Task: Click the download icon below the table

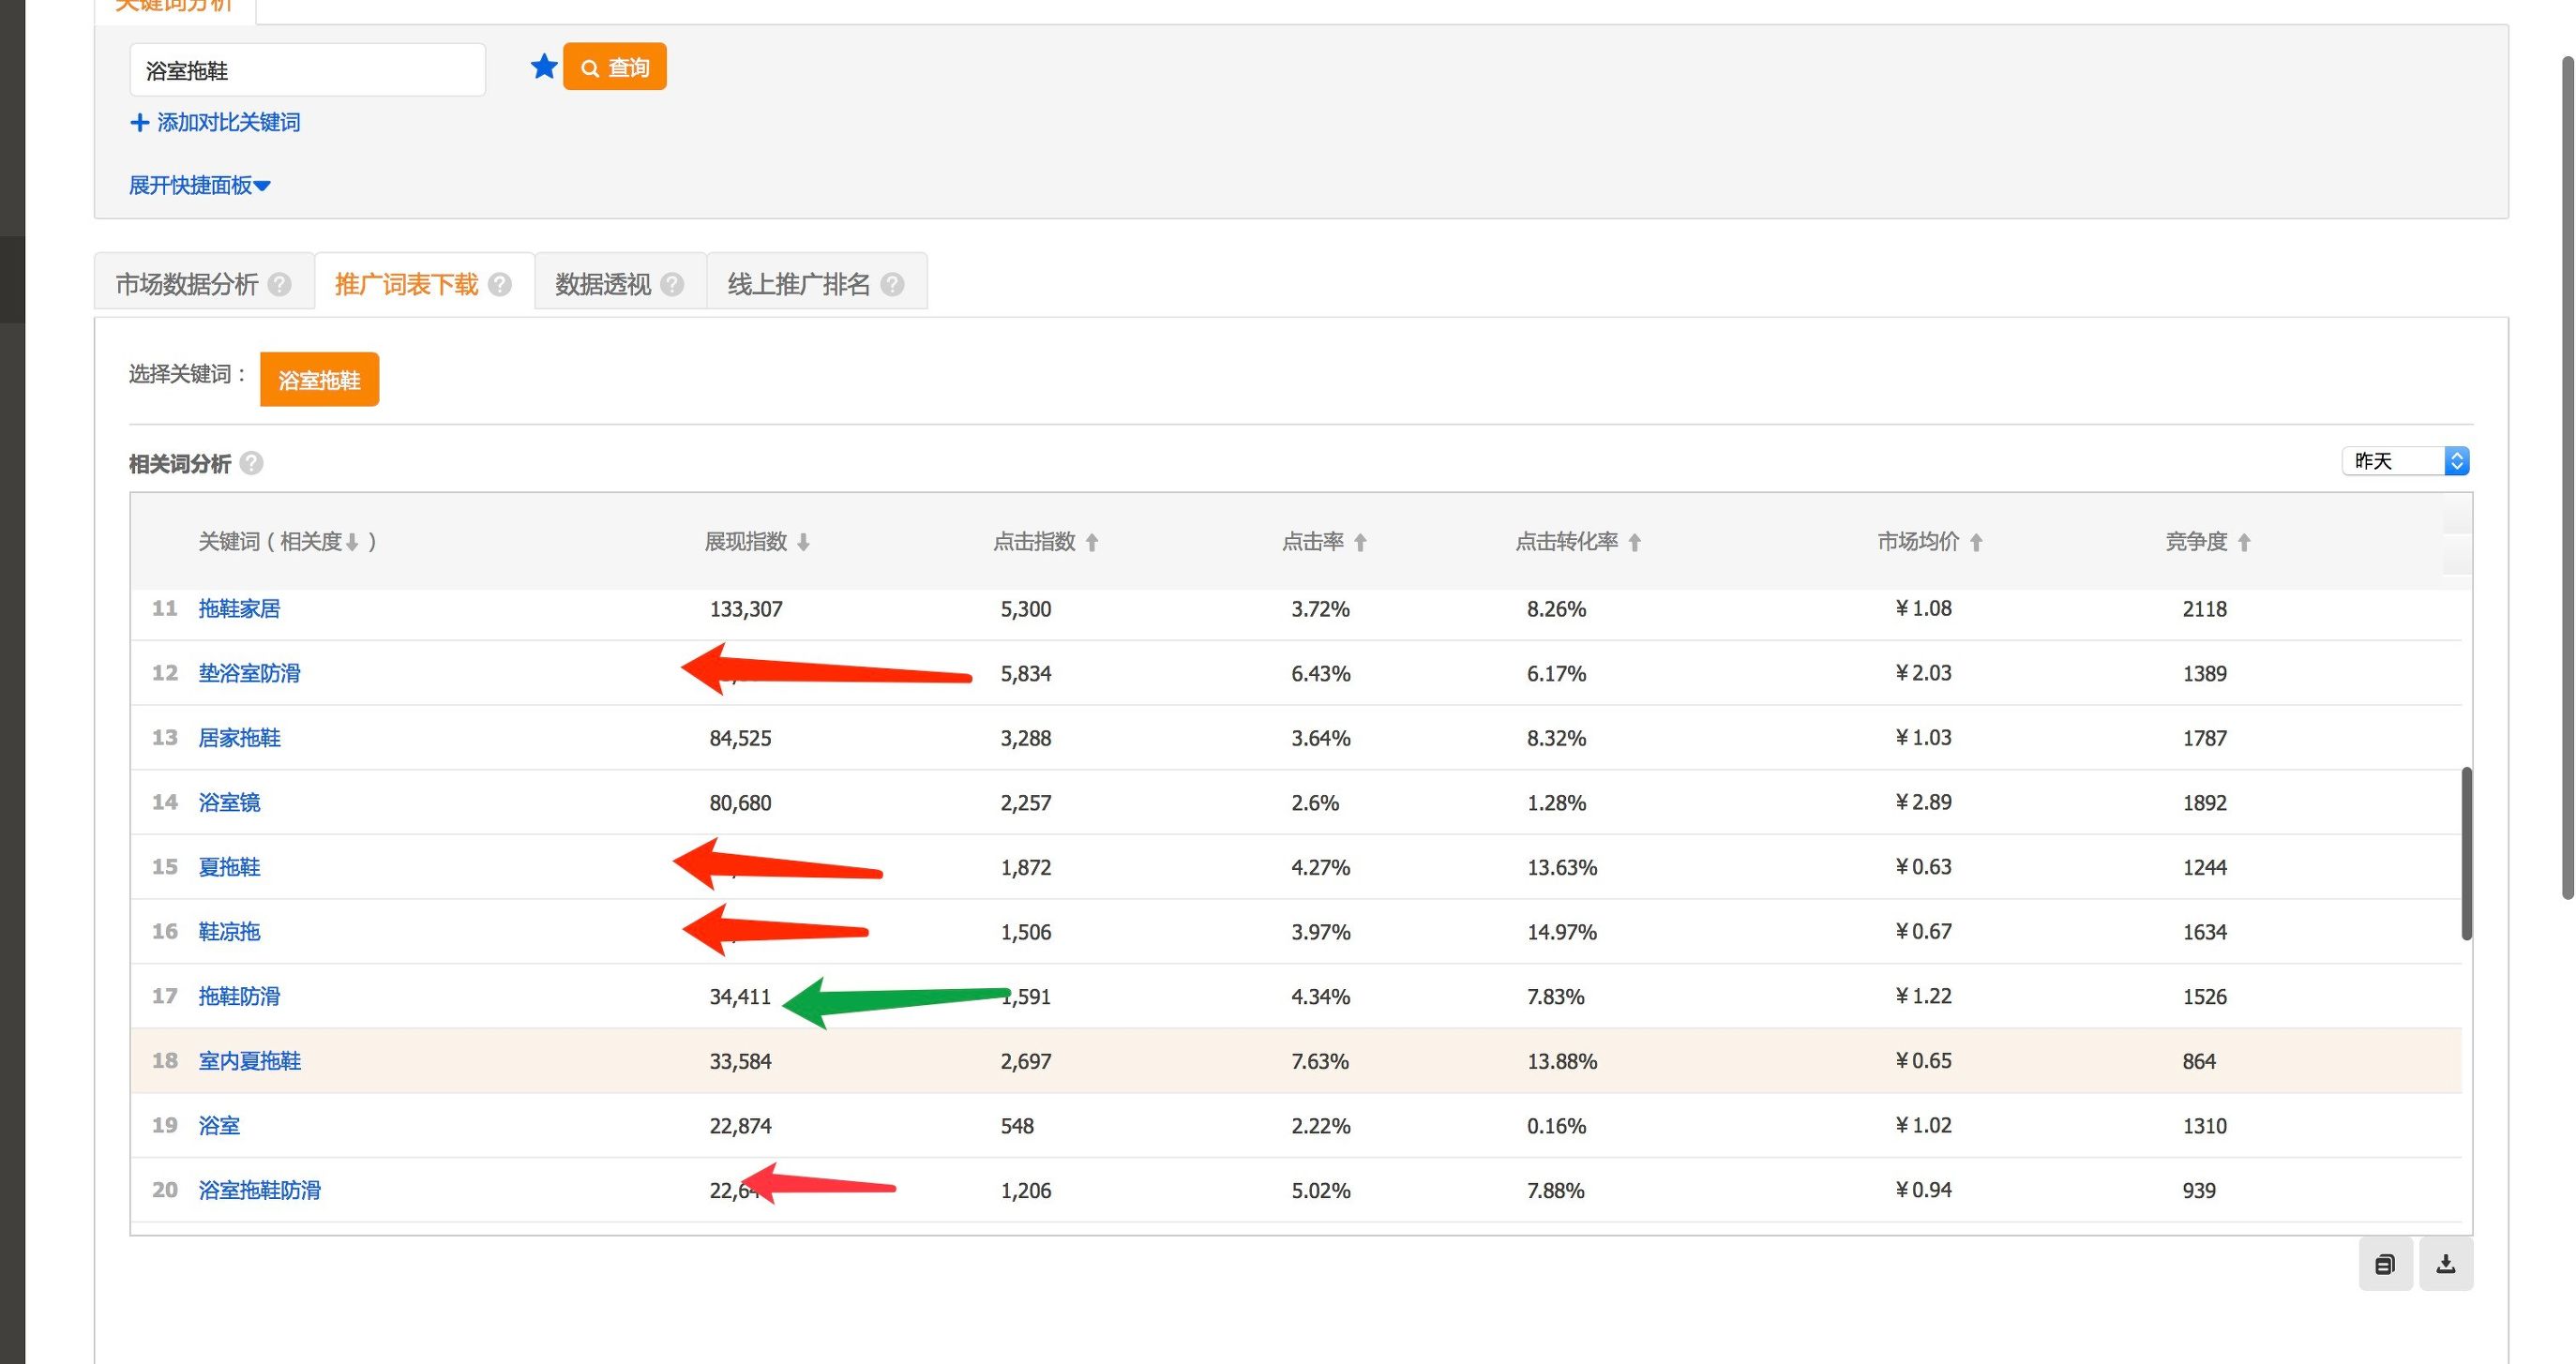Action: [x=2447, y=1263]
